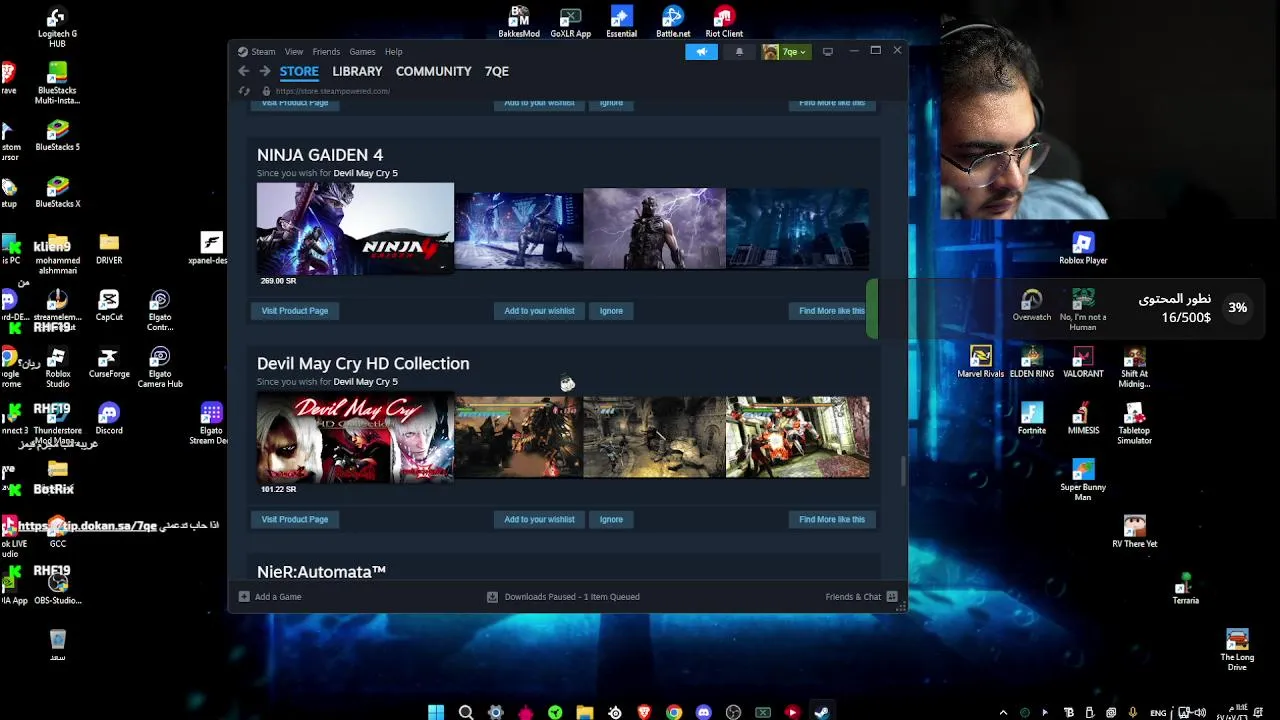The width and height of the screenshot is (1280, 720).
Task: Open the Friends menu
Action: coord(326,52)
